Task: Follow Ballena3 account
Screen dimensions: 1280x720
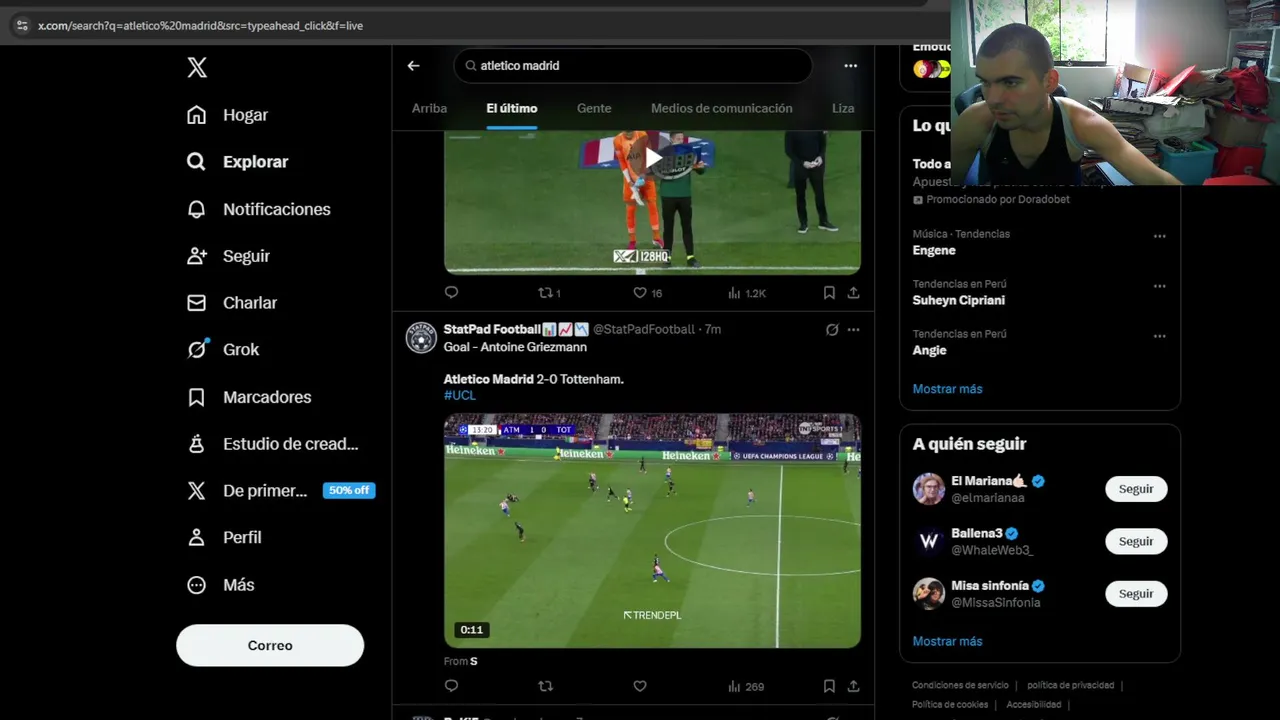Action: click(1136, 541)
